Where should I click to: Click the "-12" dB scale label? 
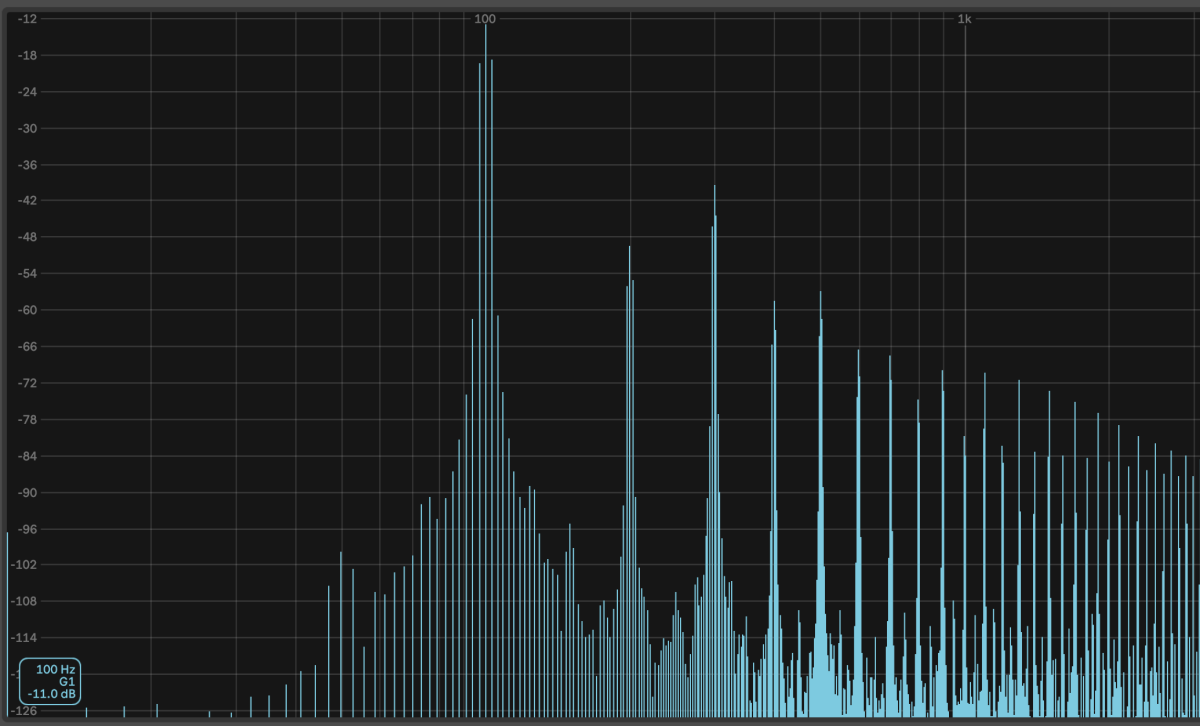coord(28,19)
